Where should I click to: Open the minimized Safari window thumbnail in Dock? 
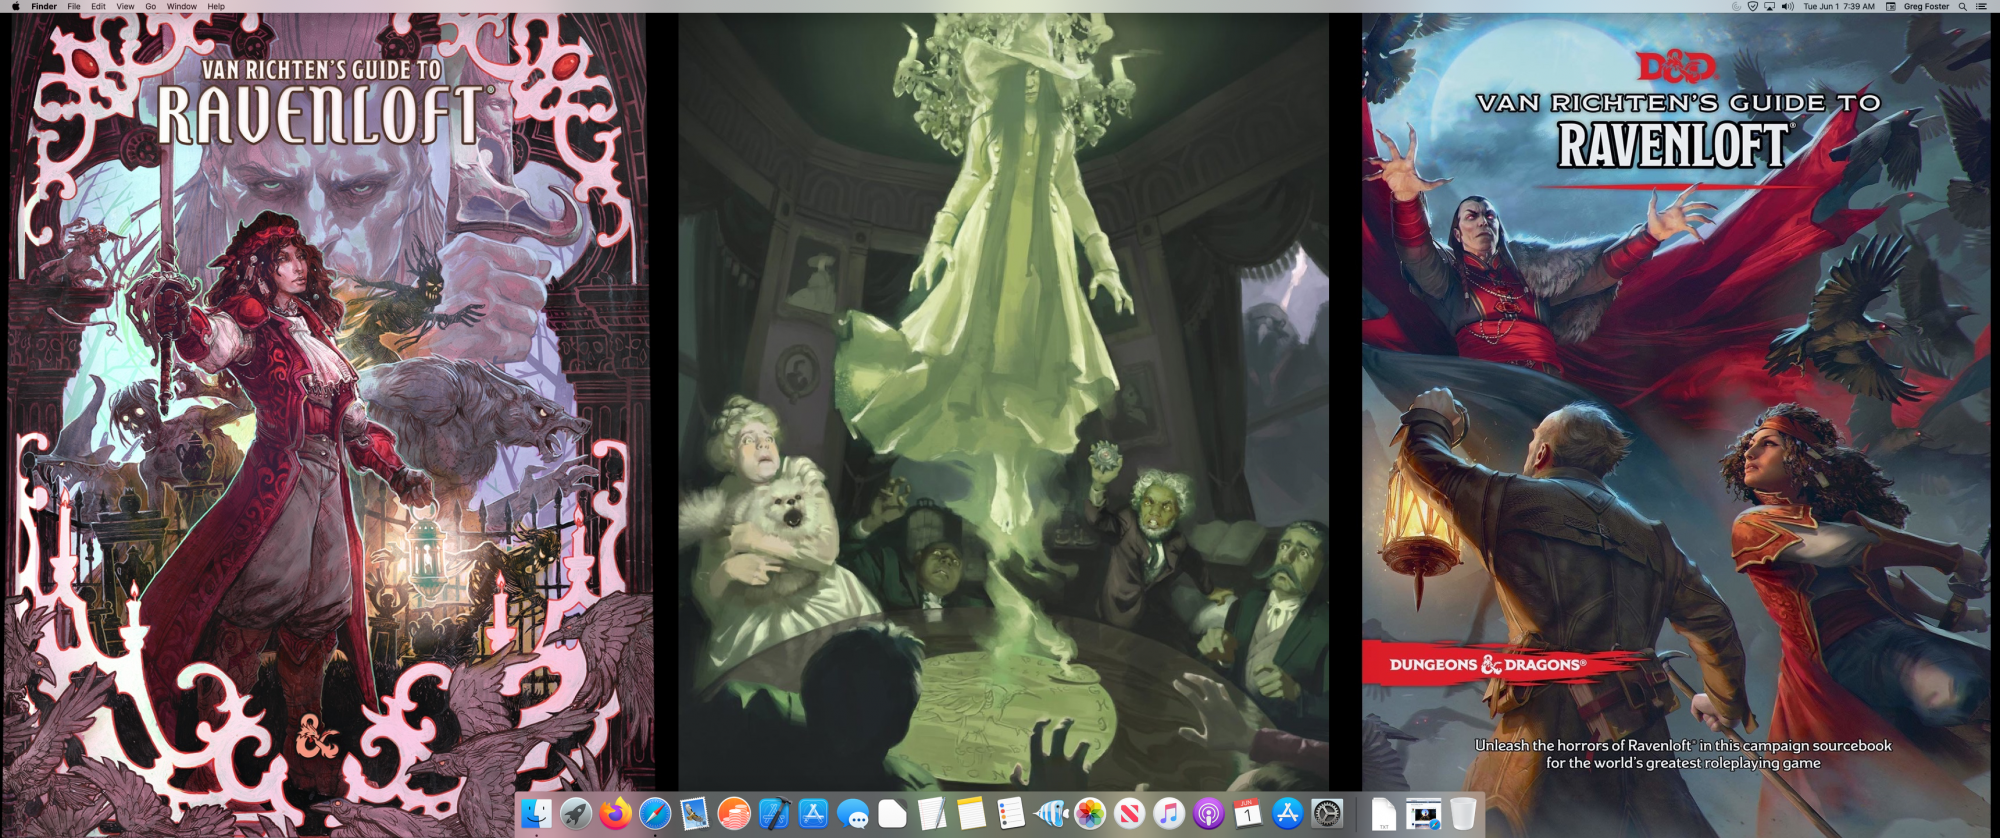pos(1424,814)
